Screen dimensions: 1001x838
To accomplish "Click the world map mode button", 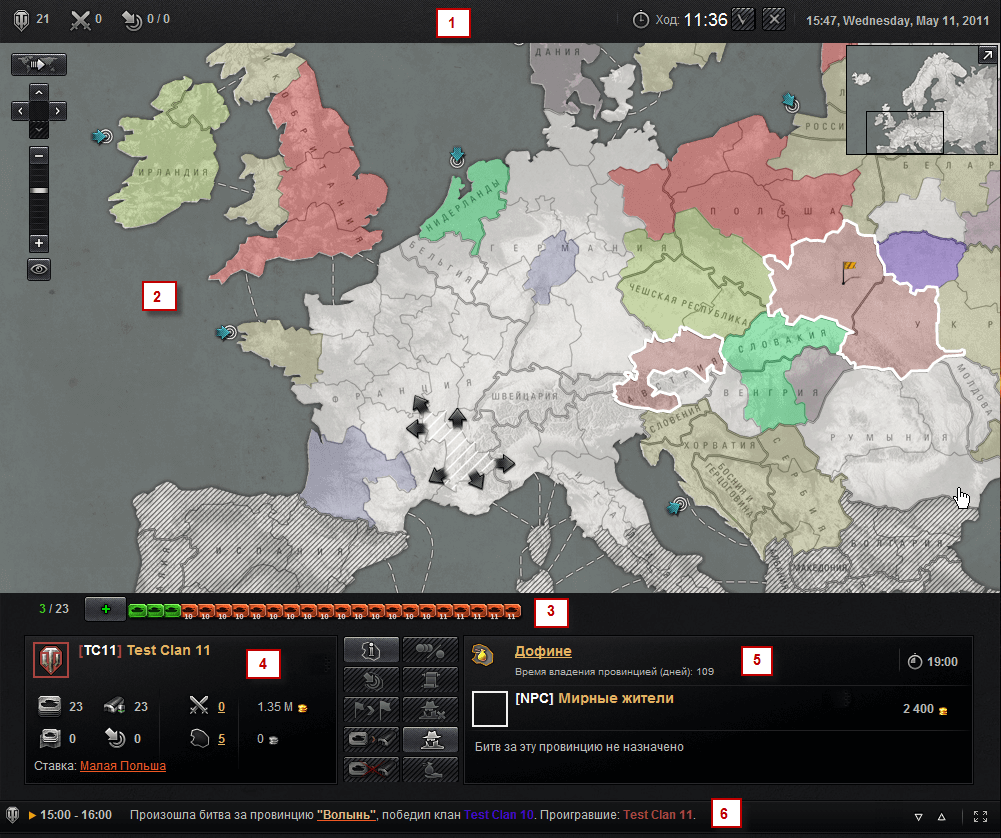I will pyautogui.click(x=39, y=64).
